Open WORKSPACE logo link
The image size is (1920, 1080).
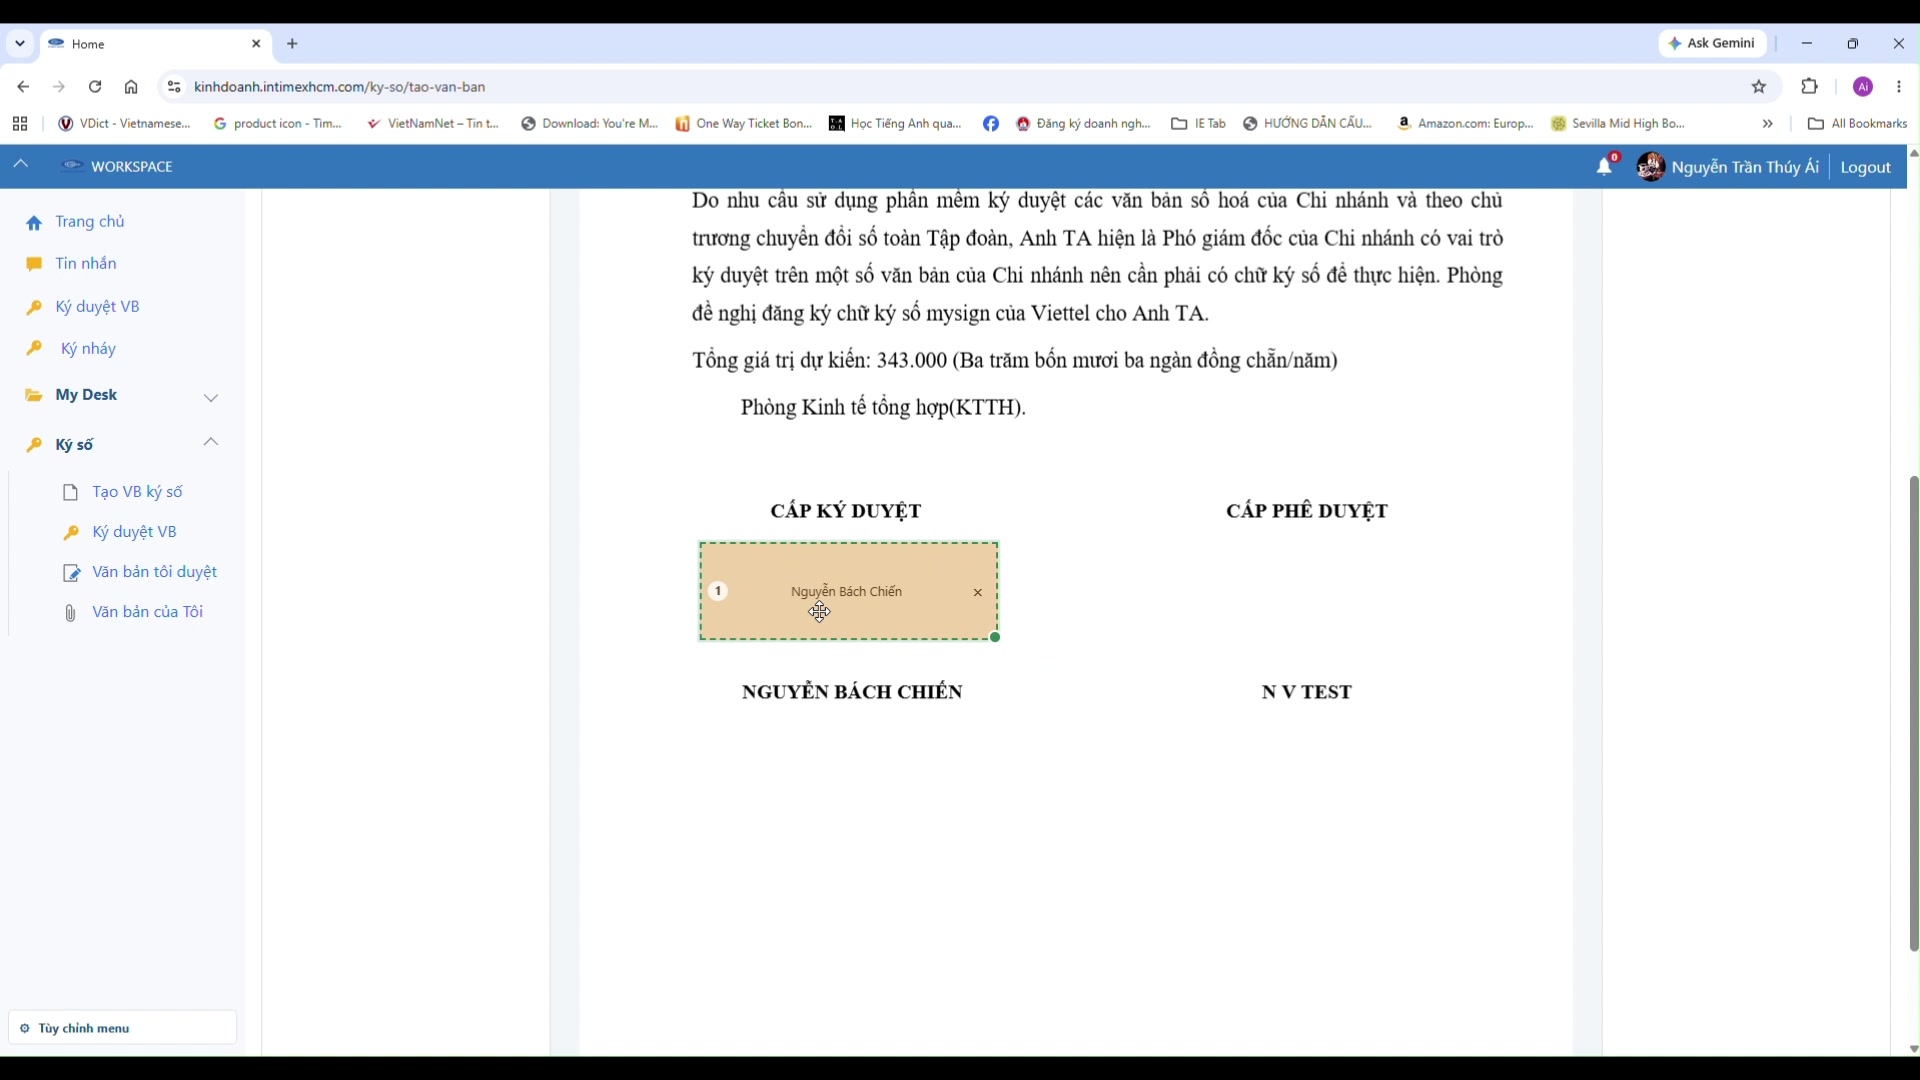(117, 166)
